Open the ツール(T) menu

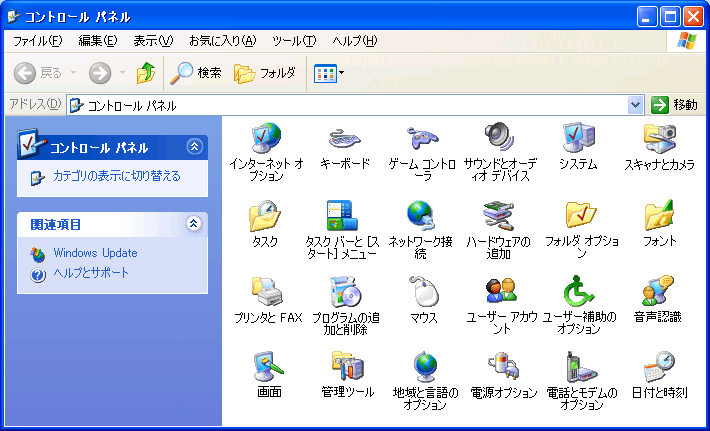tap(294, 41)
